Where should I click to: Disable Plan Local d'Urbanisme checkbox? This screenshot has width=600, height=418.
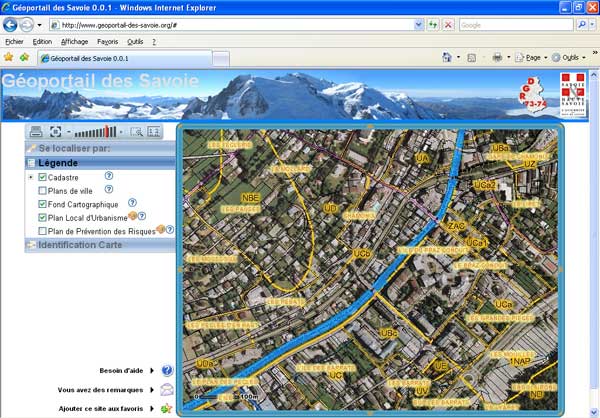click(42, 217)
